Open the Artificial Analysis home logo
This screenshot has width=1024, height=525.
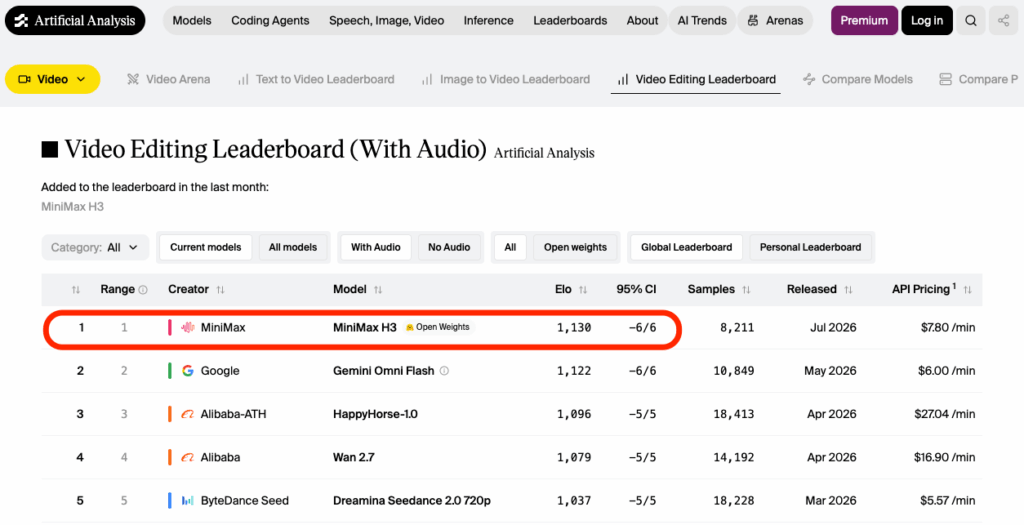(x=75, y=20)
